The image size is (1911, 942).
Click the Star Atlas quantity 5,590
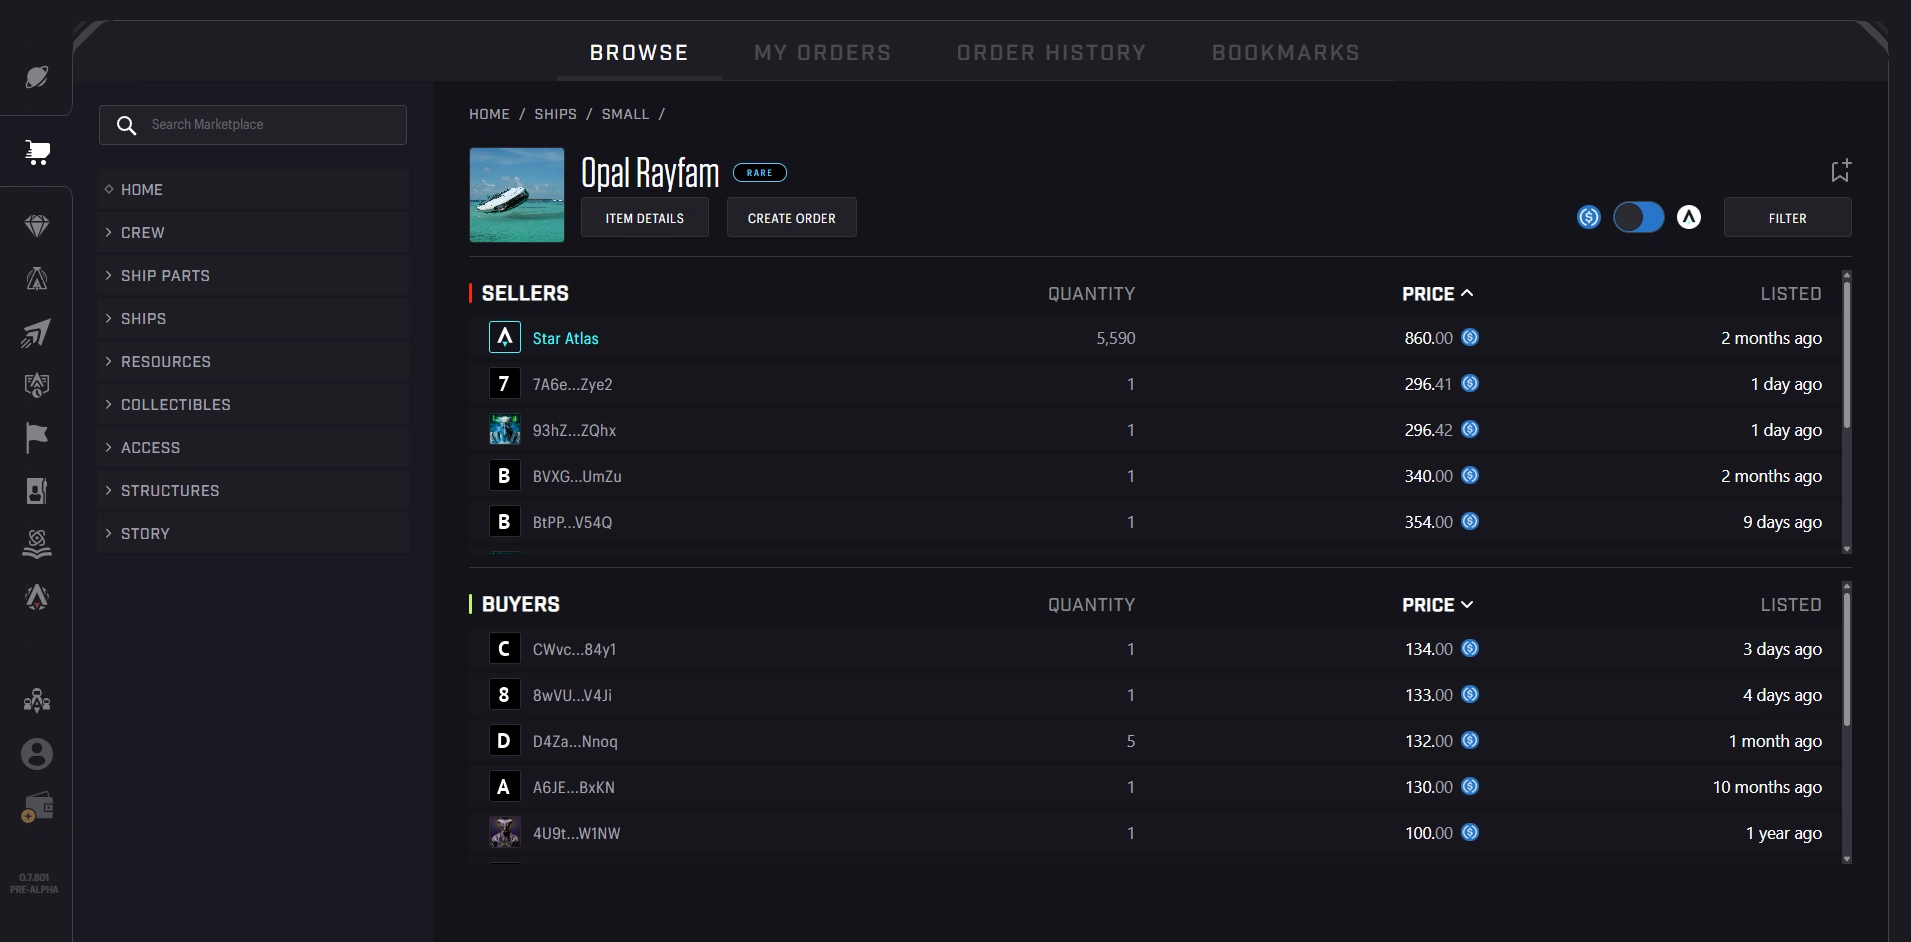(1116, 338)
